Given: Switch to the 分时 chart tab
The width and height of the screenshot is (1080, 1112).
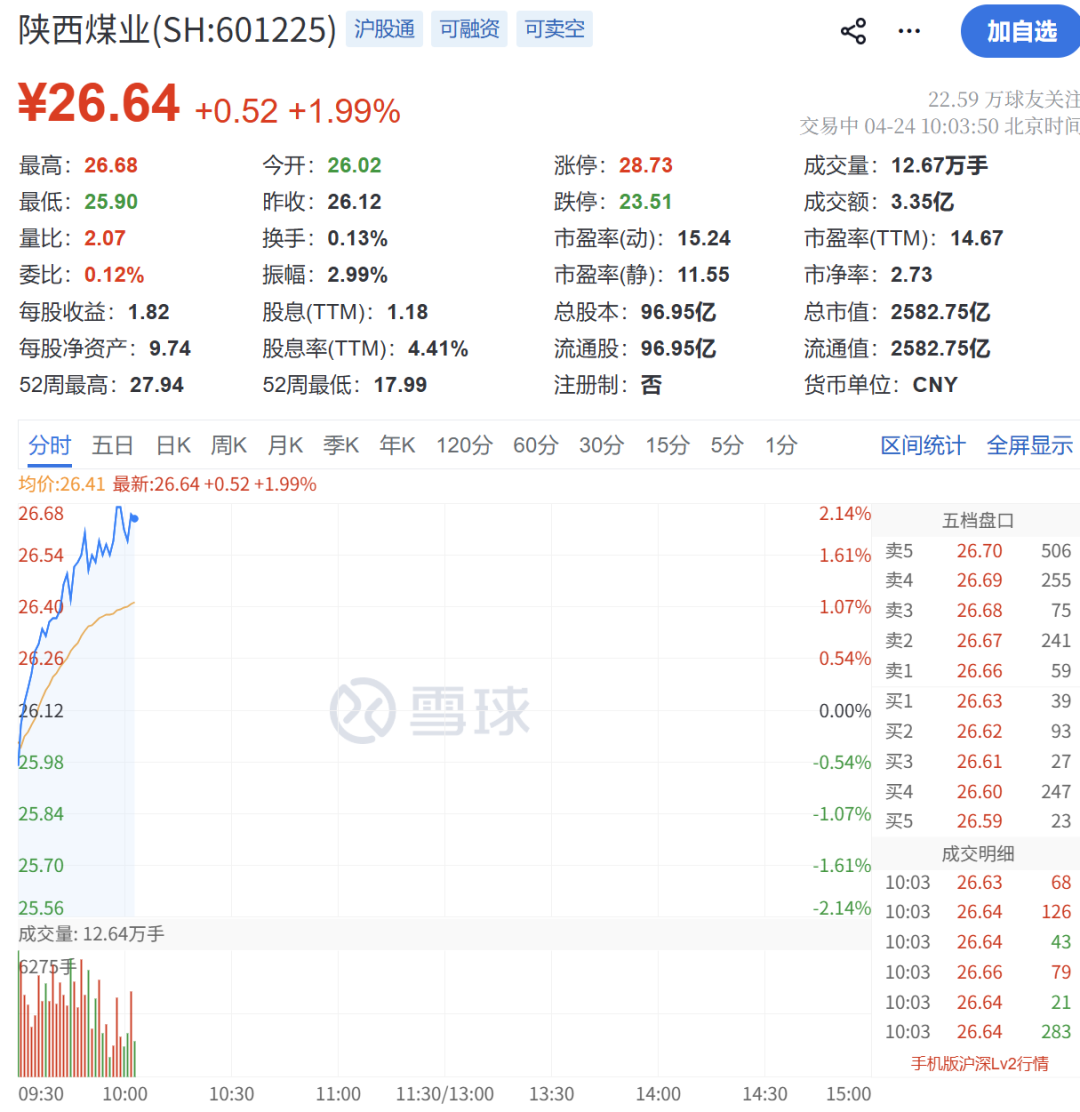Looking at the screenshot, I should 49,446.
